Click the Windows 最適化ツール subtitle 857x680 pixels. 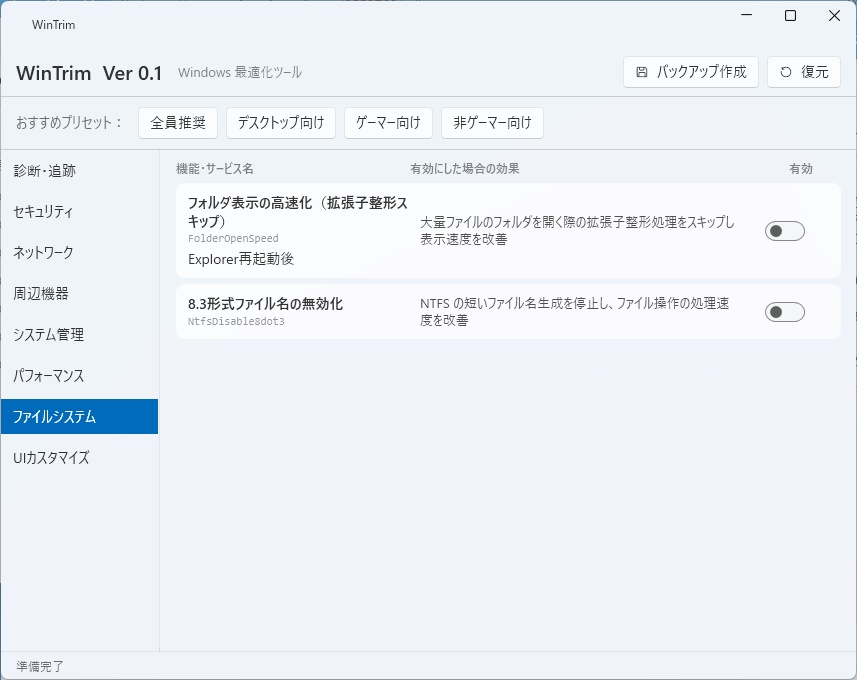tap(240, 72)
